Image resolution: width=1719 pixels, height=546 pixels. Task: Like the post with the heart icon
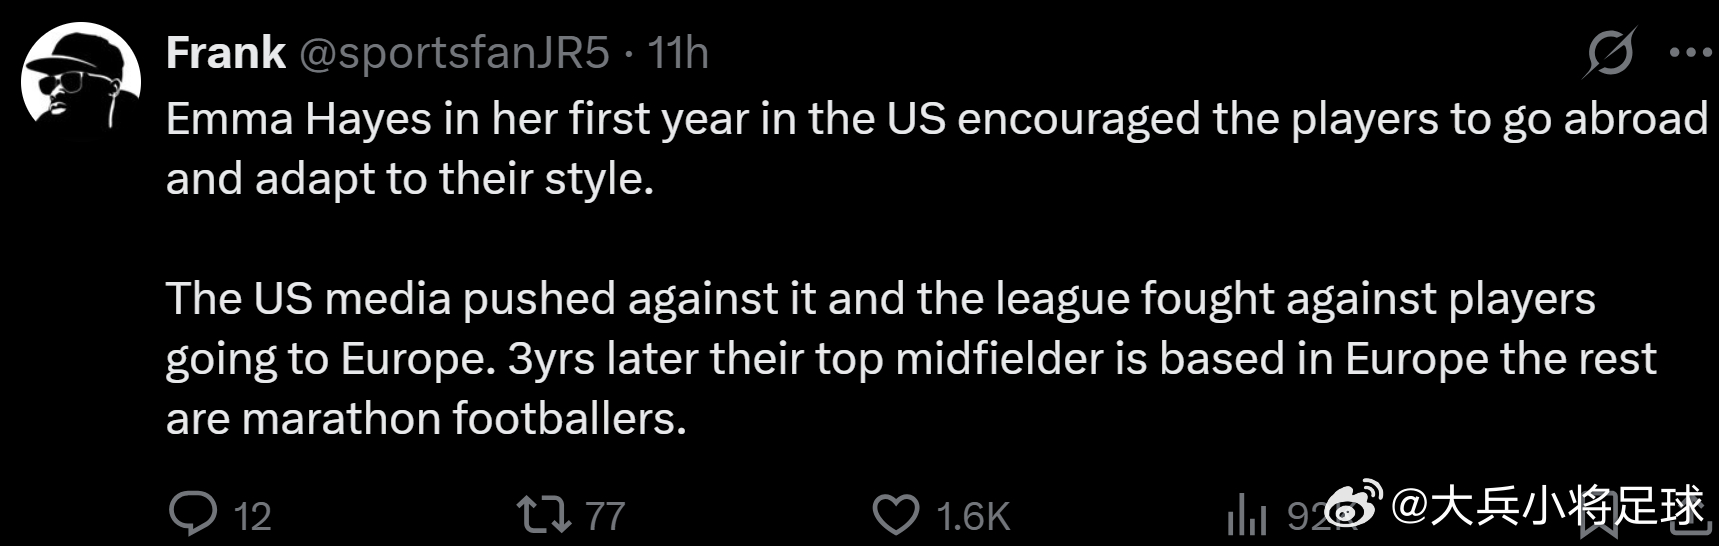[x=896, y=515]
